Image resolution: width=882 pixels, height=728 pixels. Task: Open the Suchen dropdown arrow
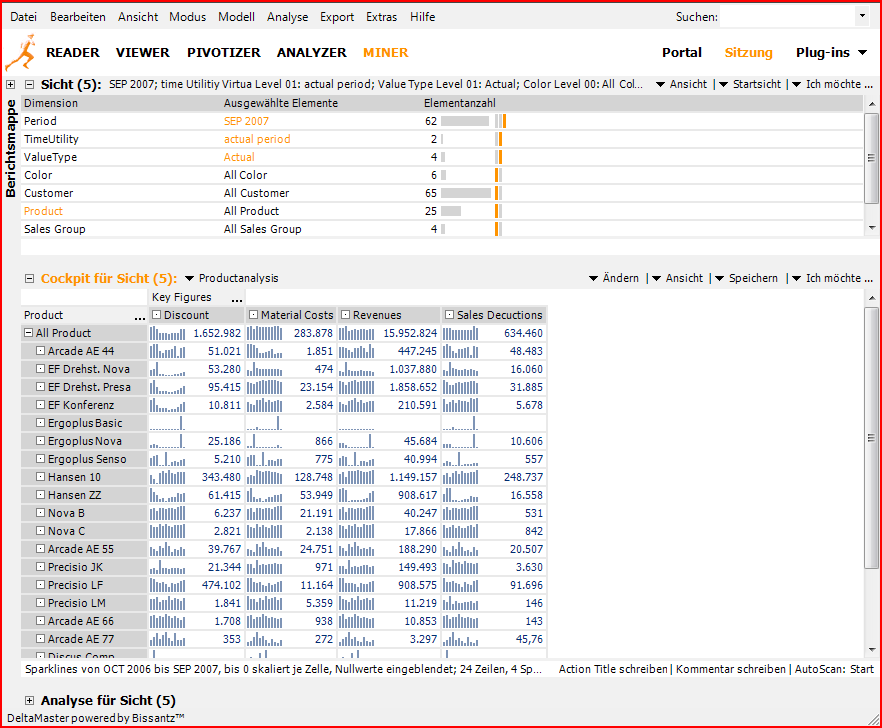click(x=862, y=16)
